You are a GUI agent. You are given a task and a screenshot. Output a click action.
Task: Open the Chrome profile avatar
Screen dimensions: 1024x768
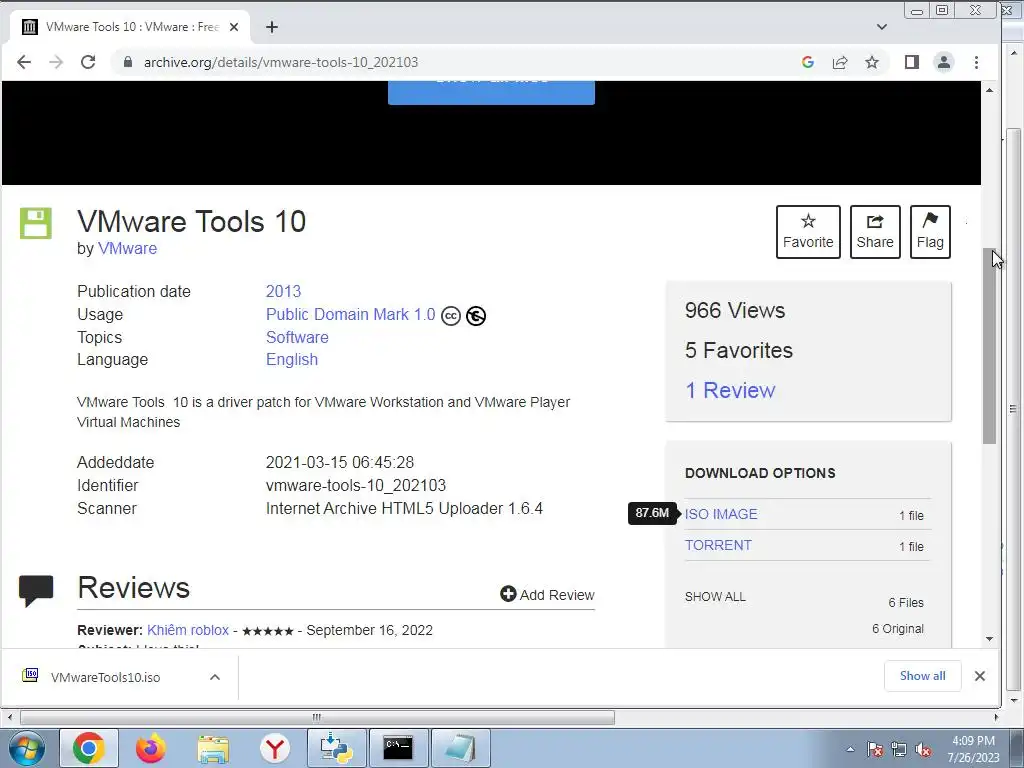click(x=944, y=62)
